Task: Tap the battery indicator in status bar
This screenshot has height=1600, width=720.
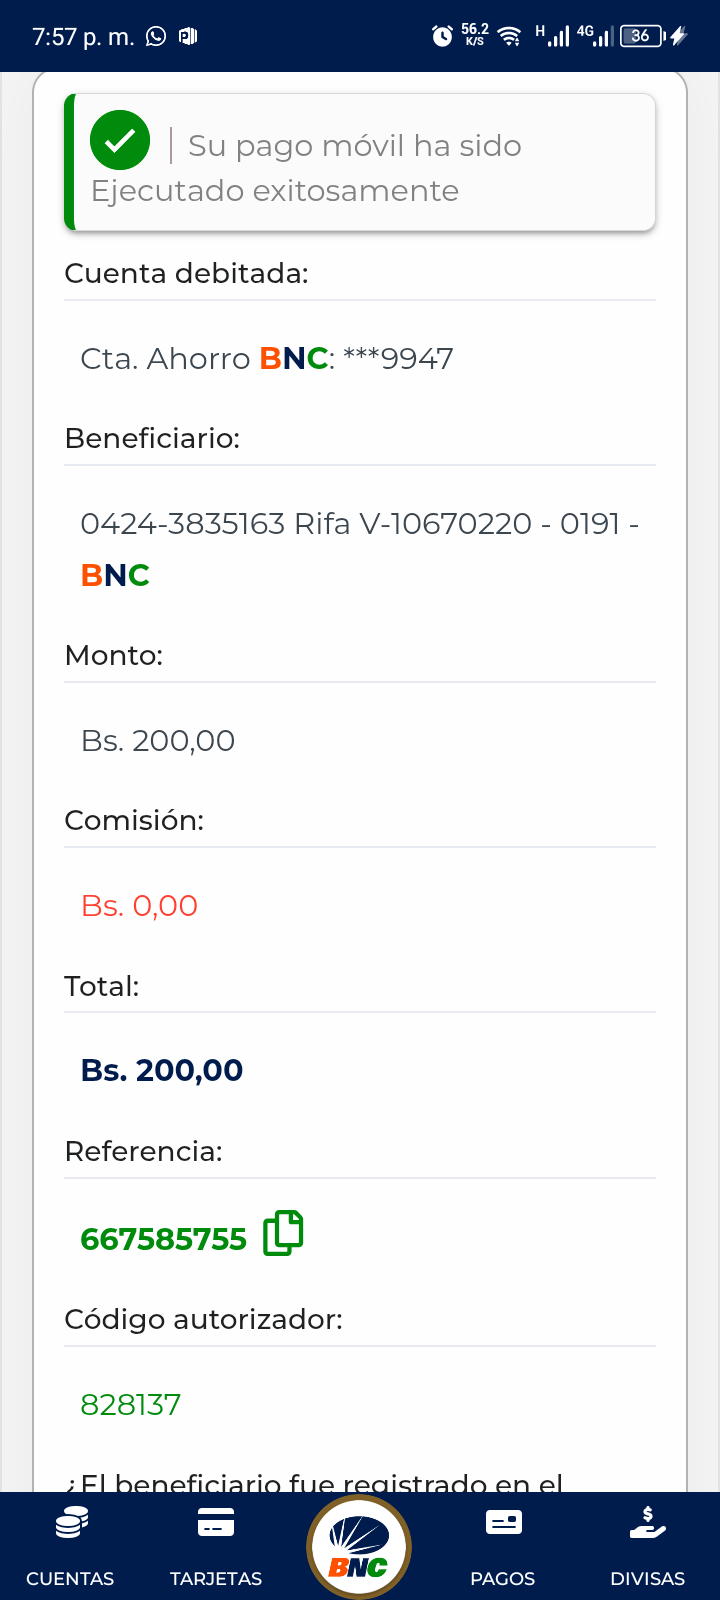Action: [642, 37]
